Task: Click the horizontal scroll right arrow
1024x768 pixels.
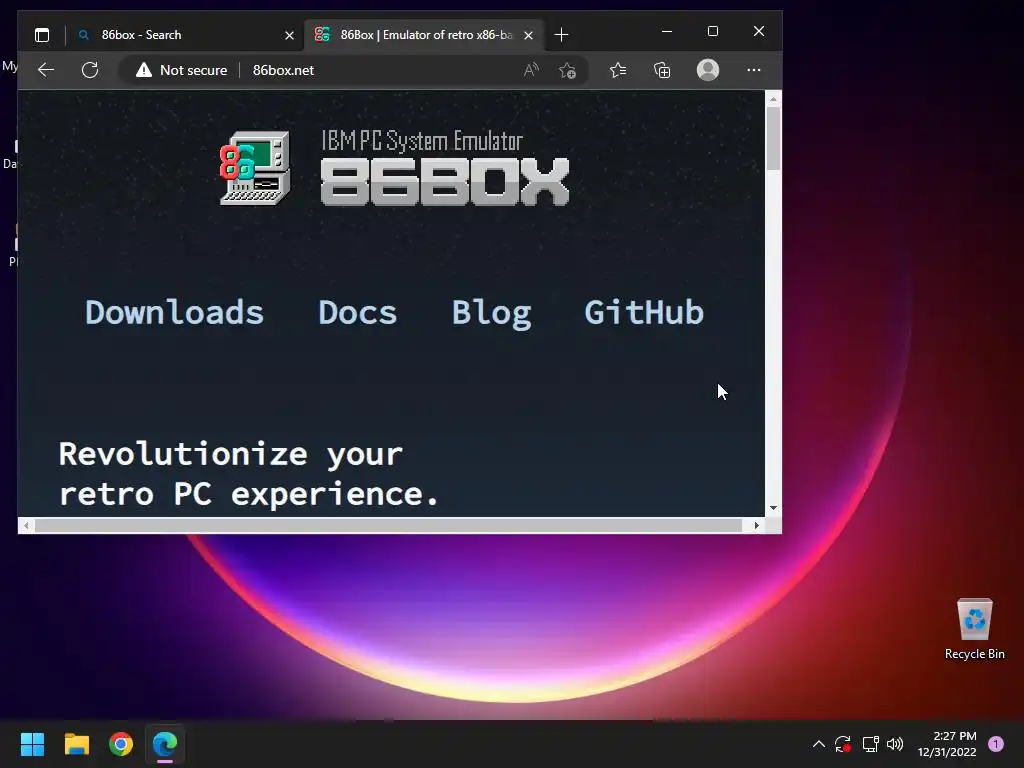Action: pos(757,525)
